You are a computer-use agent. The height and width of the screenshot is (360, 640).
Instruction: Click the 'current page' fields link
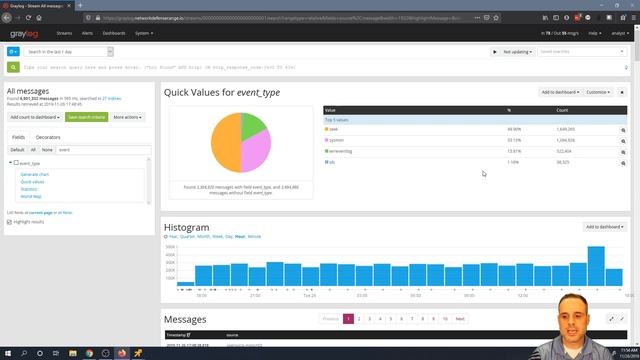[x=40, y=213]
